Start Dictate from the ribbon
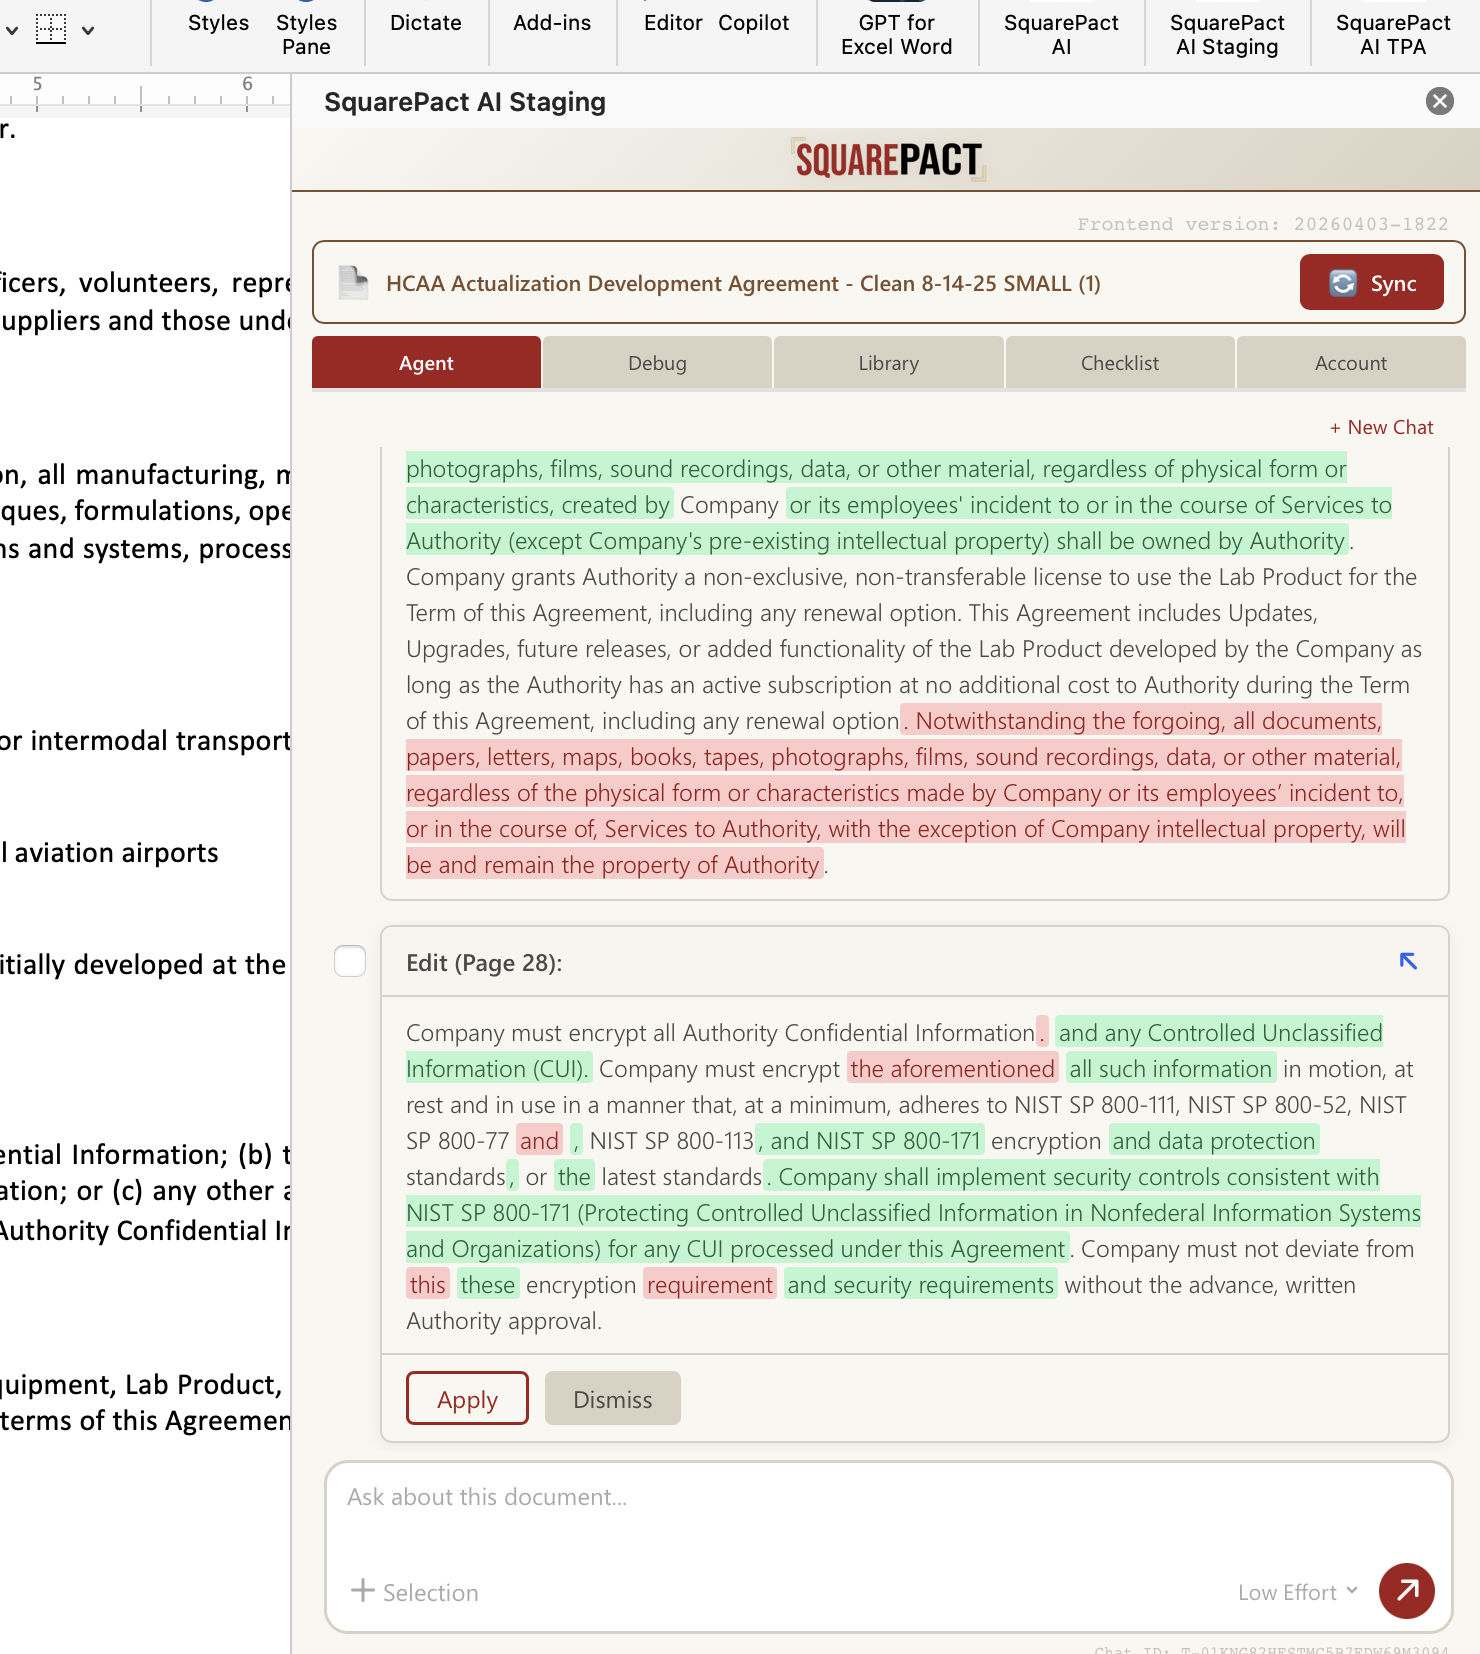1480x1654 pixels. pos(426,23)
